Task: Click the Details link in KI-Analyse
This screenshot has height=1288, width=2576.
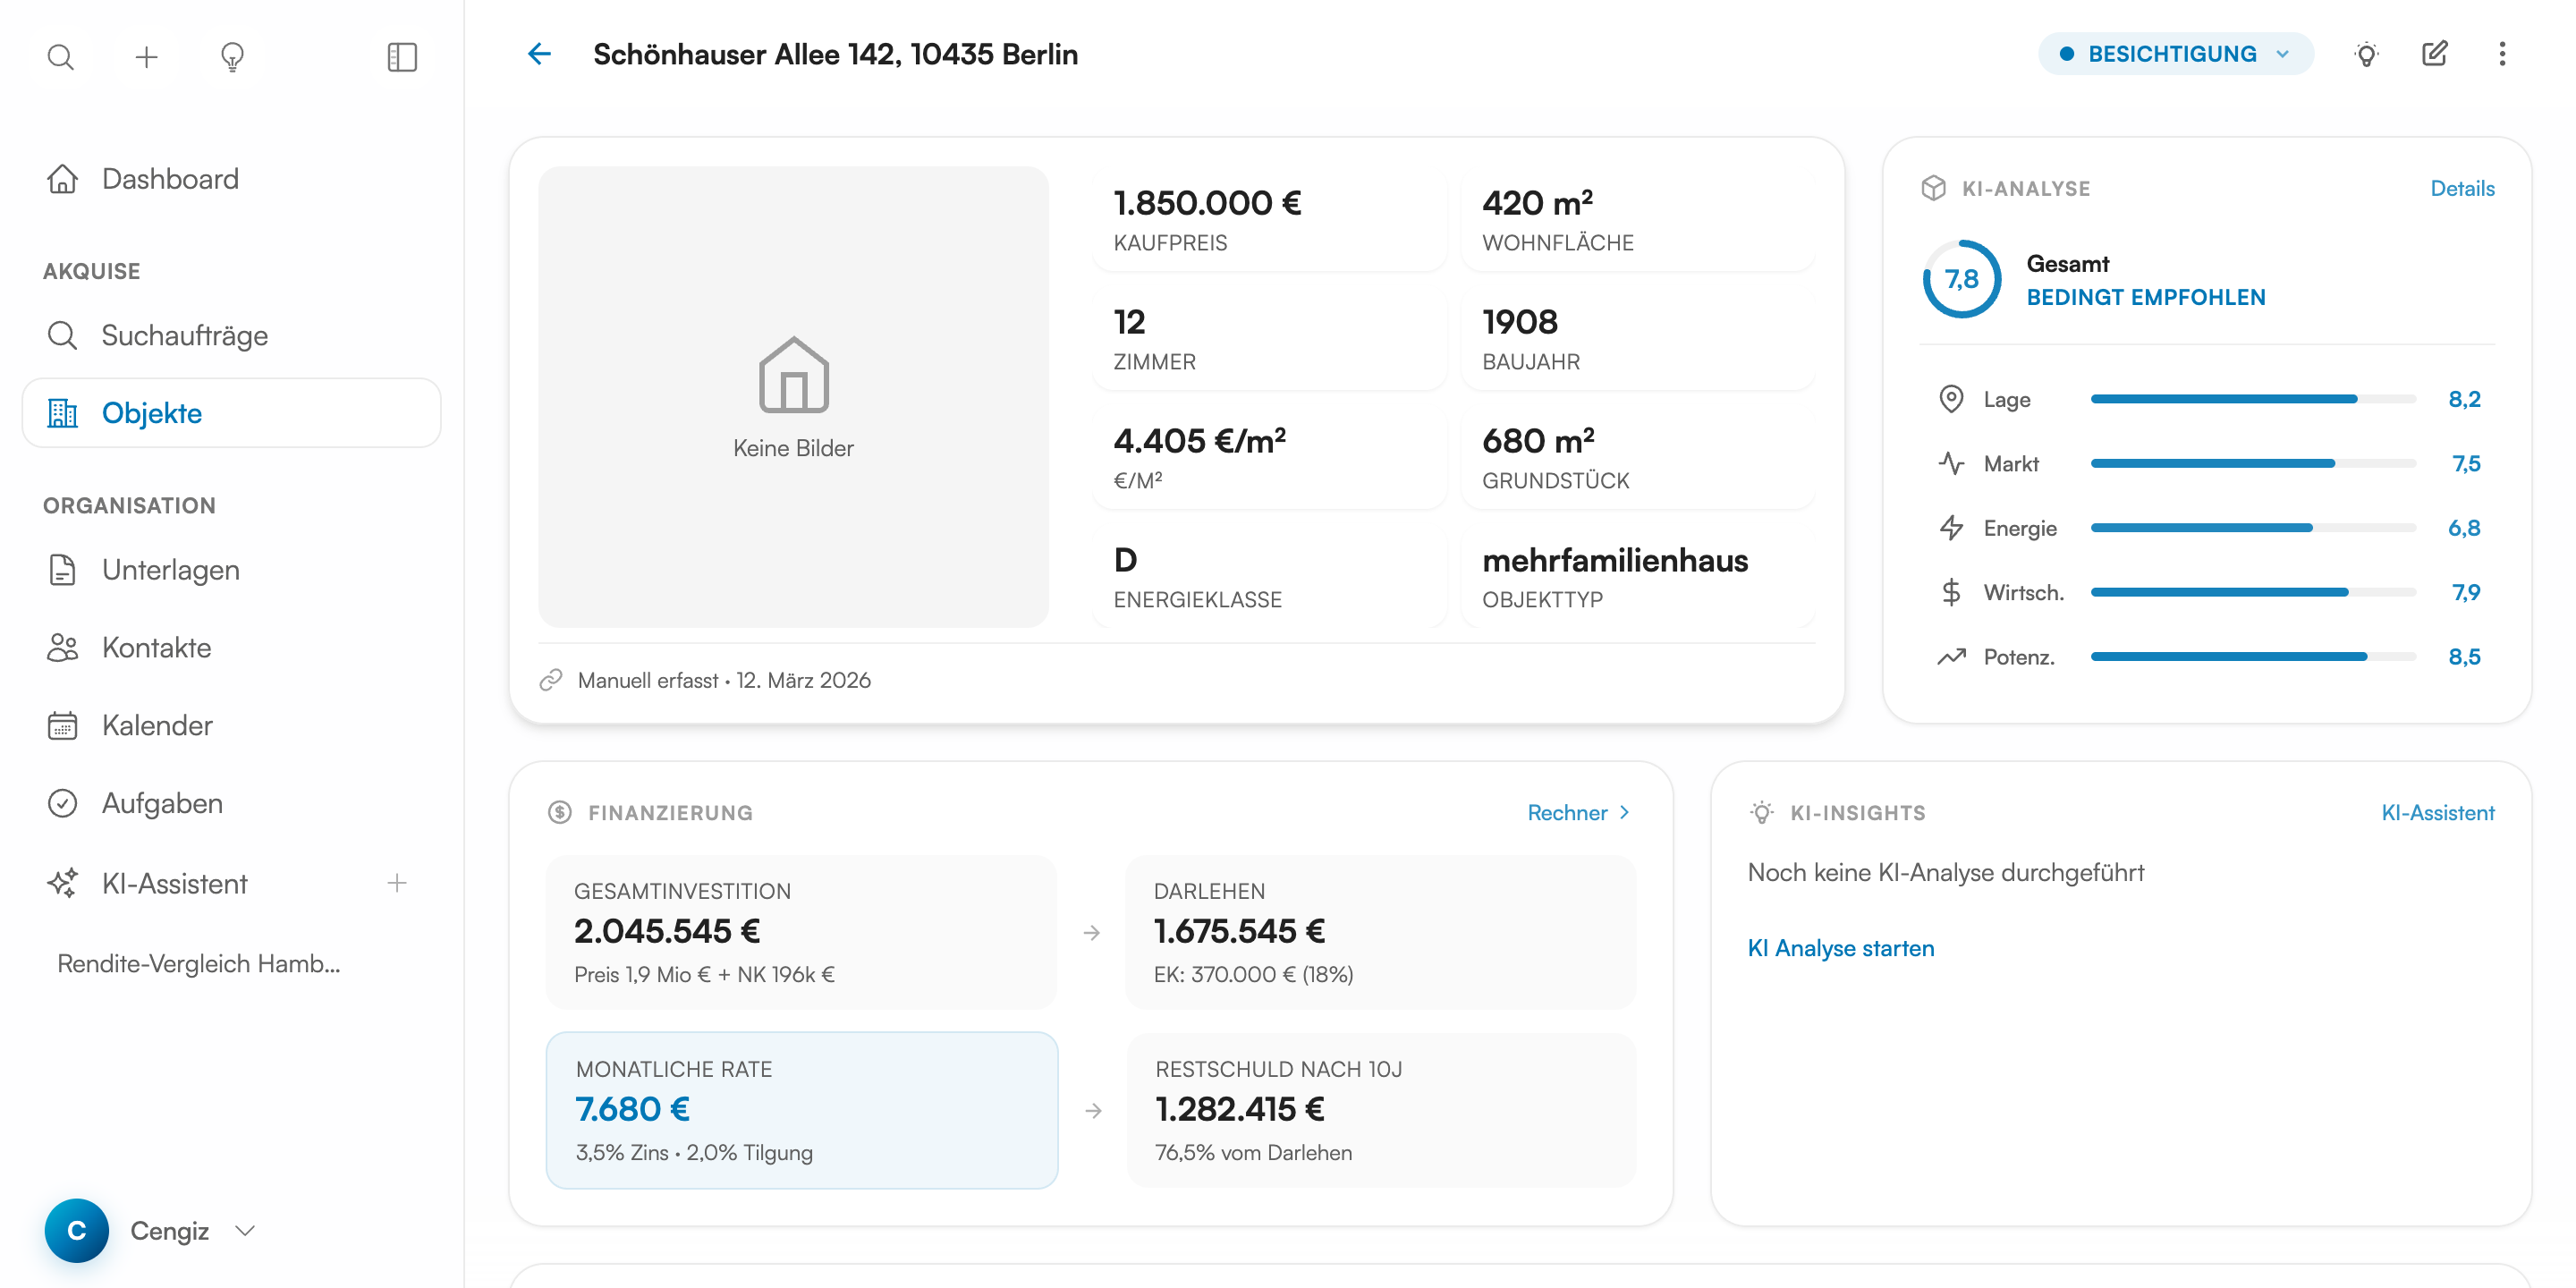Action: pyautogui.click(x=2462, y=187)
